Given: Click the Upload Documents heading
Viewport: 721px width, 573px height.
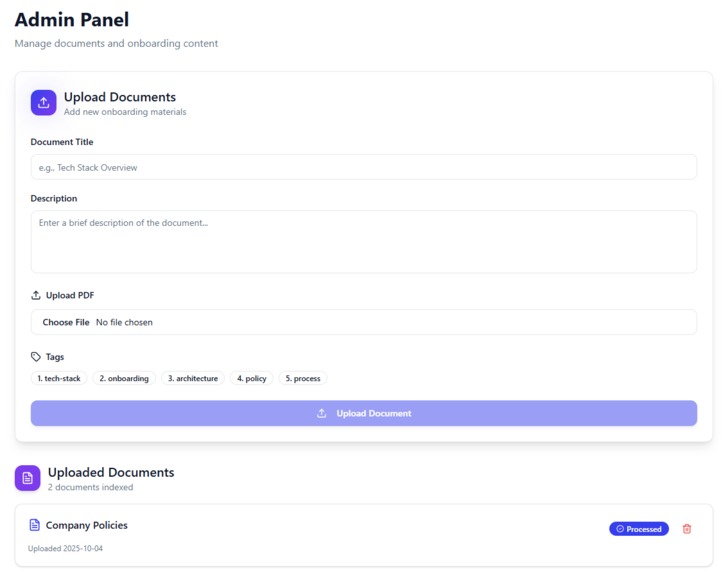Looking at the screenshot, I should point(120,97).
